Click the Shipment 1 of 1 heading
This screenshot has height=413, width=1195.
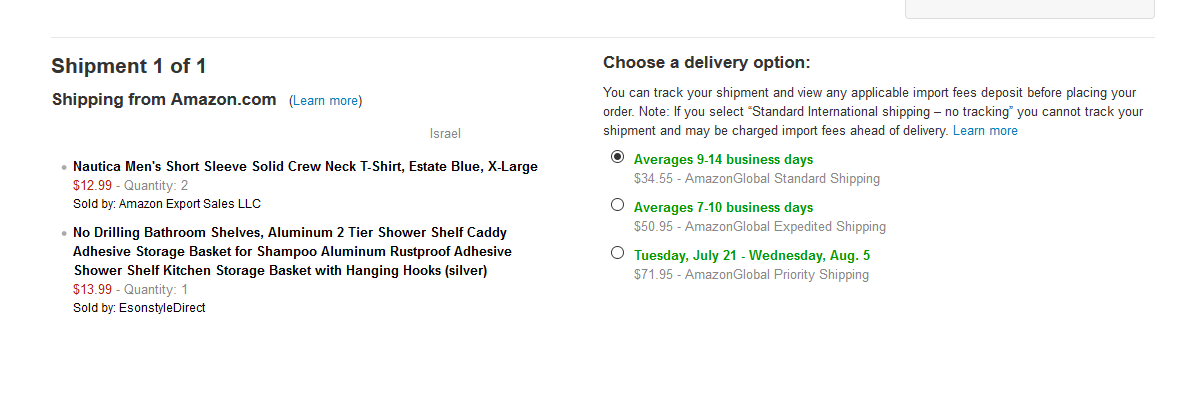click(x=129, y=67)
